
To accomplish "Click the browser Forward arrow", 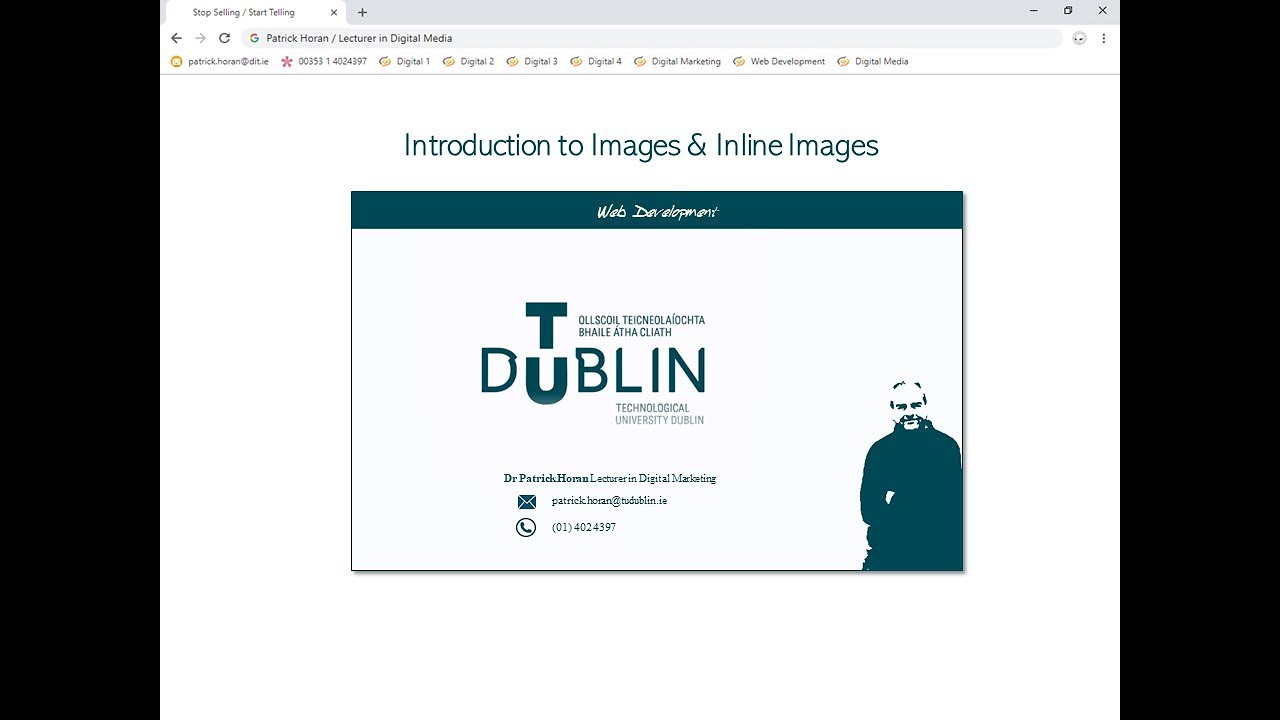I will [201, 38].
